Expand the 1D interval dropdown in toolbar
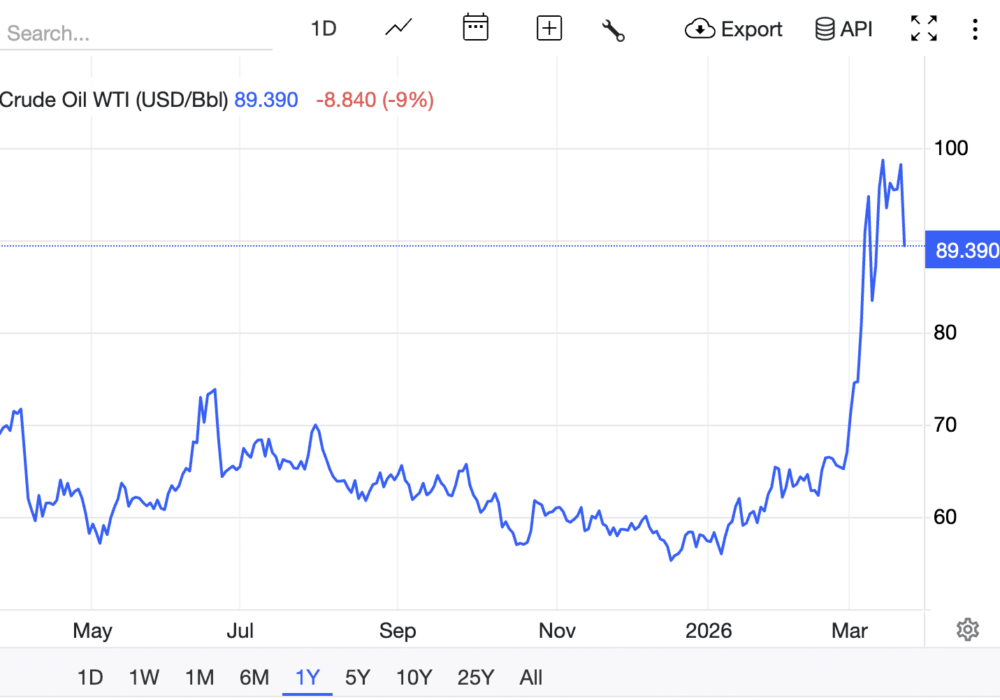The height and width of the screenshot is (700, 1000). (x=323, y=28)
